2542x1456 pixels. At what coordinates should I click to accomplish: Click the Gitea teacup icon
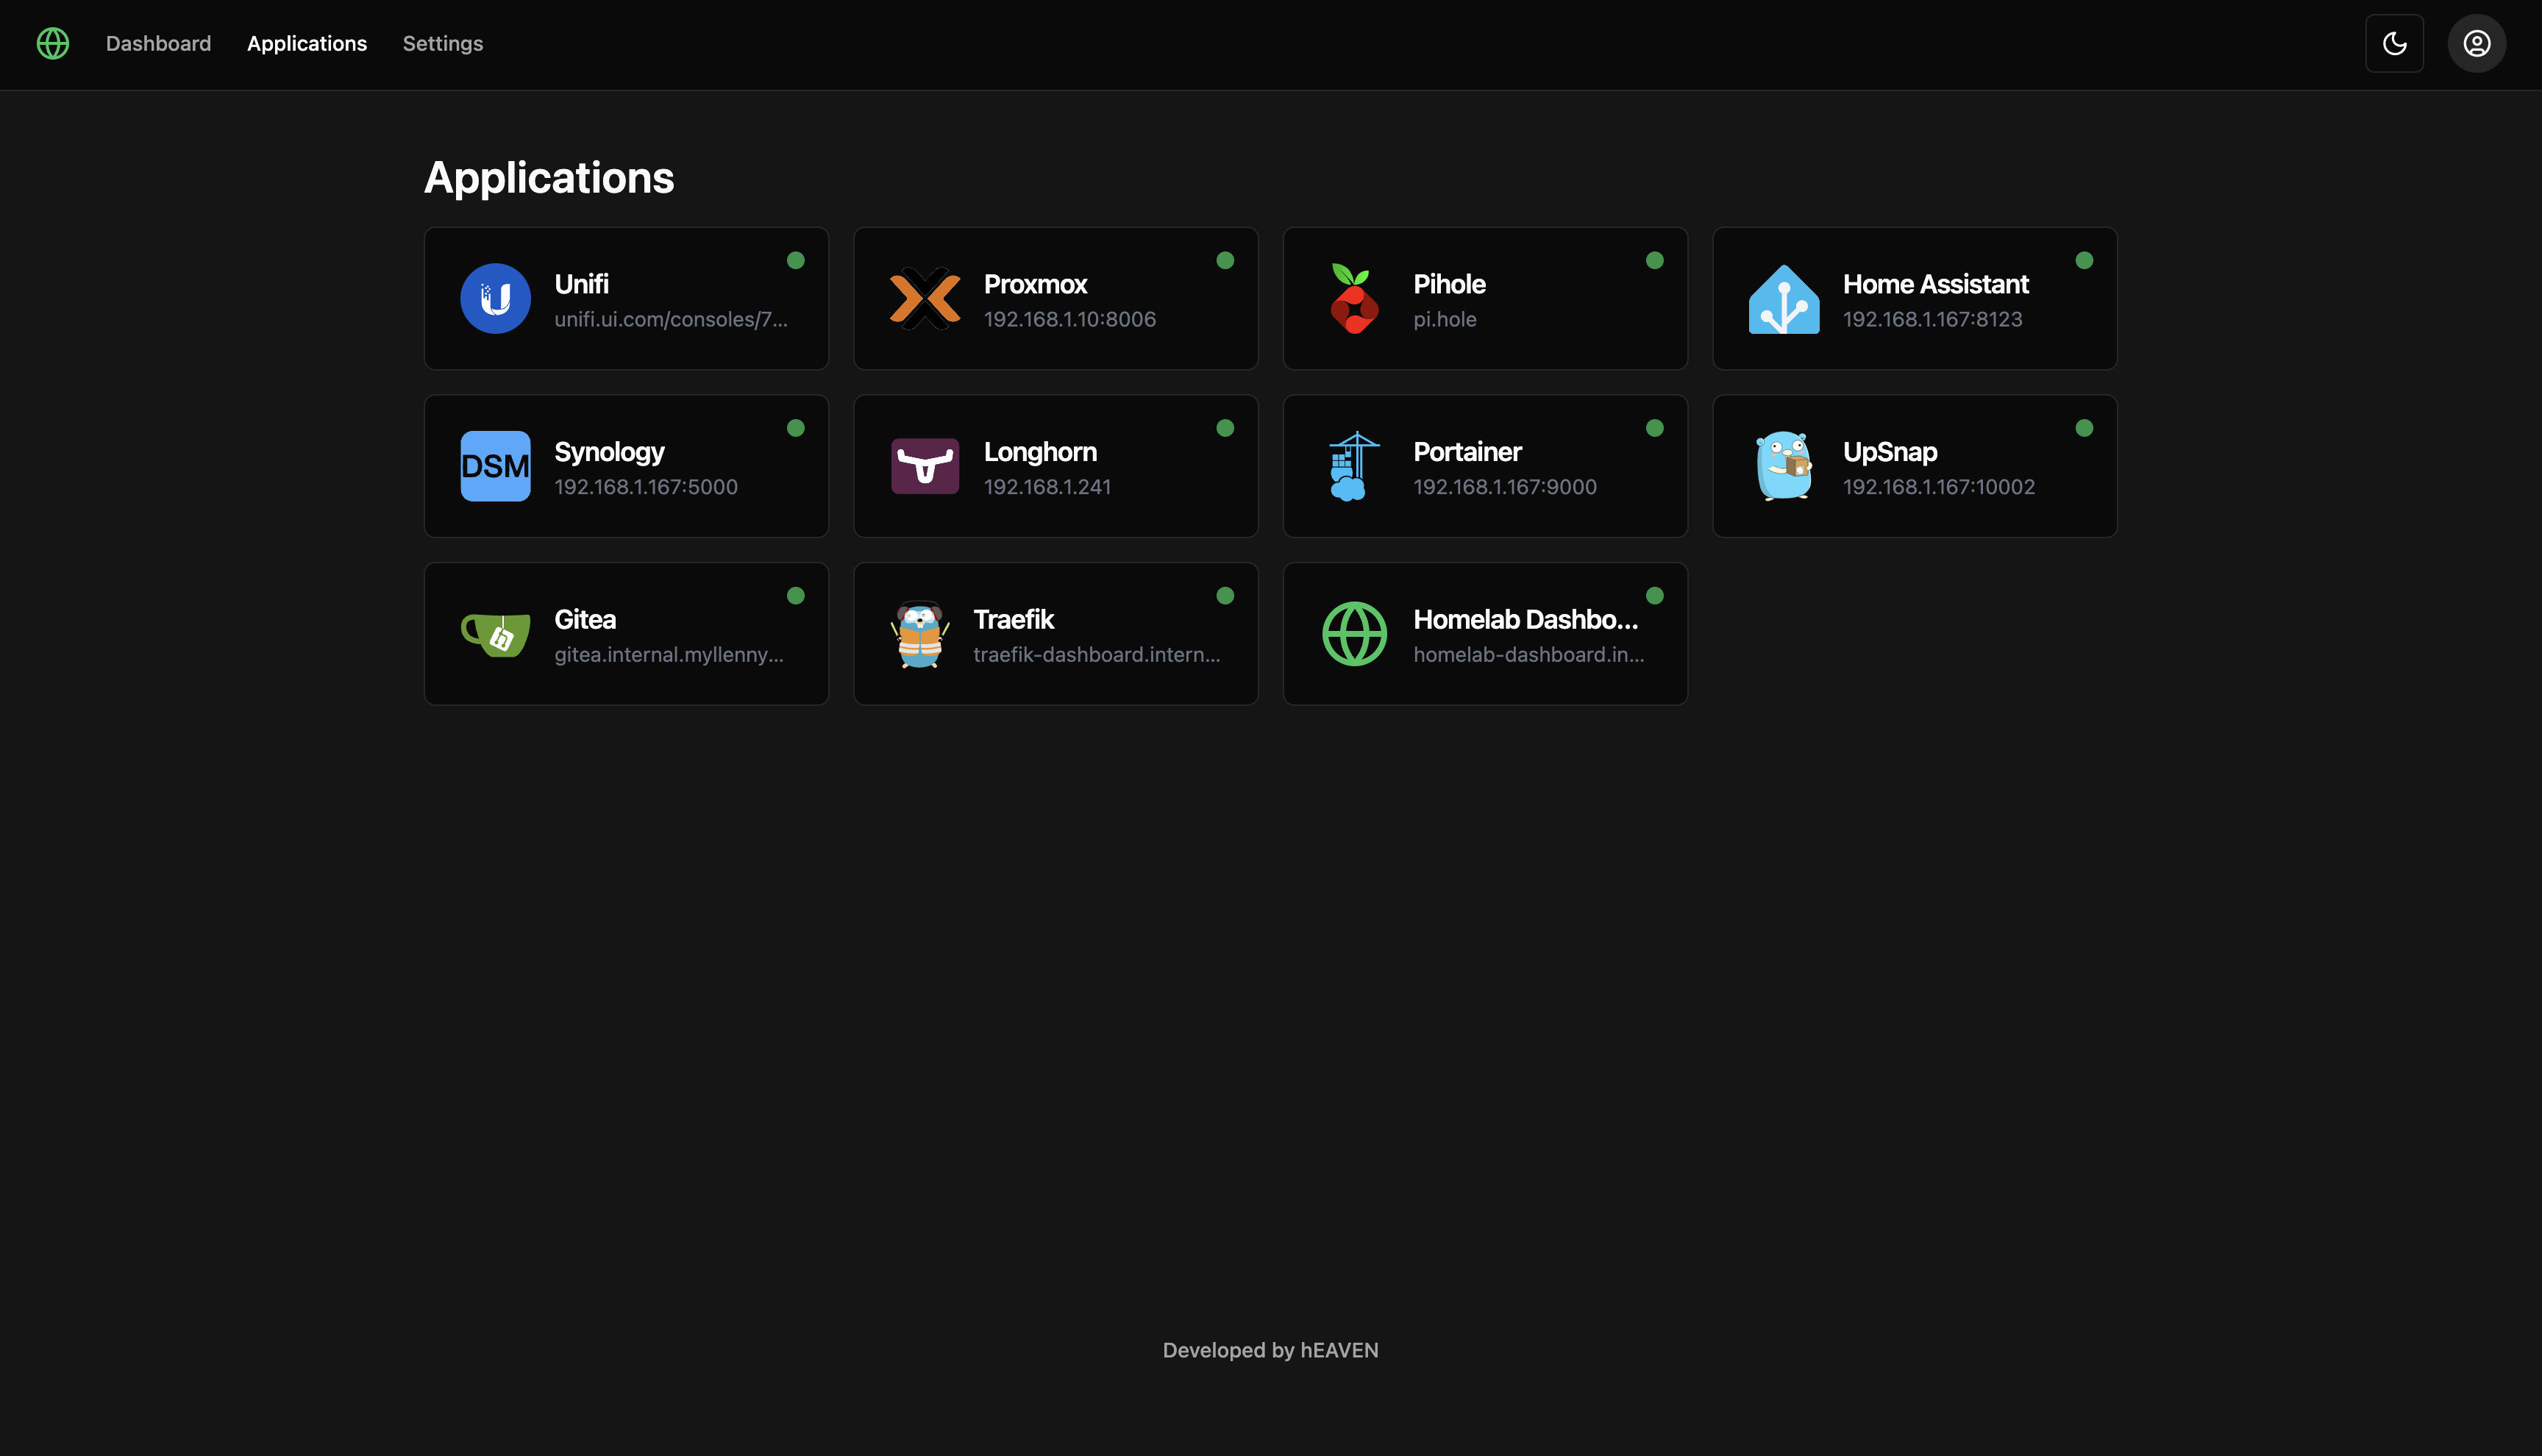coord(495,633)
